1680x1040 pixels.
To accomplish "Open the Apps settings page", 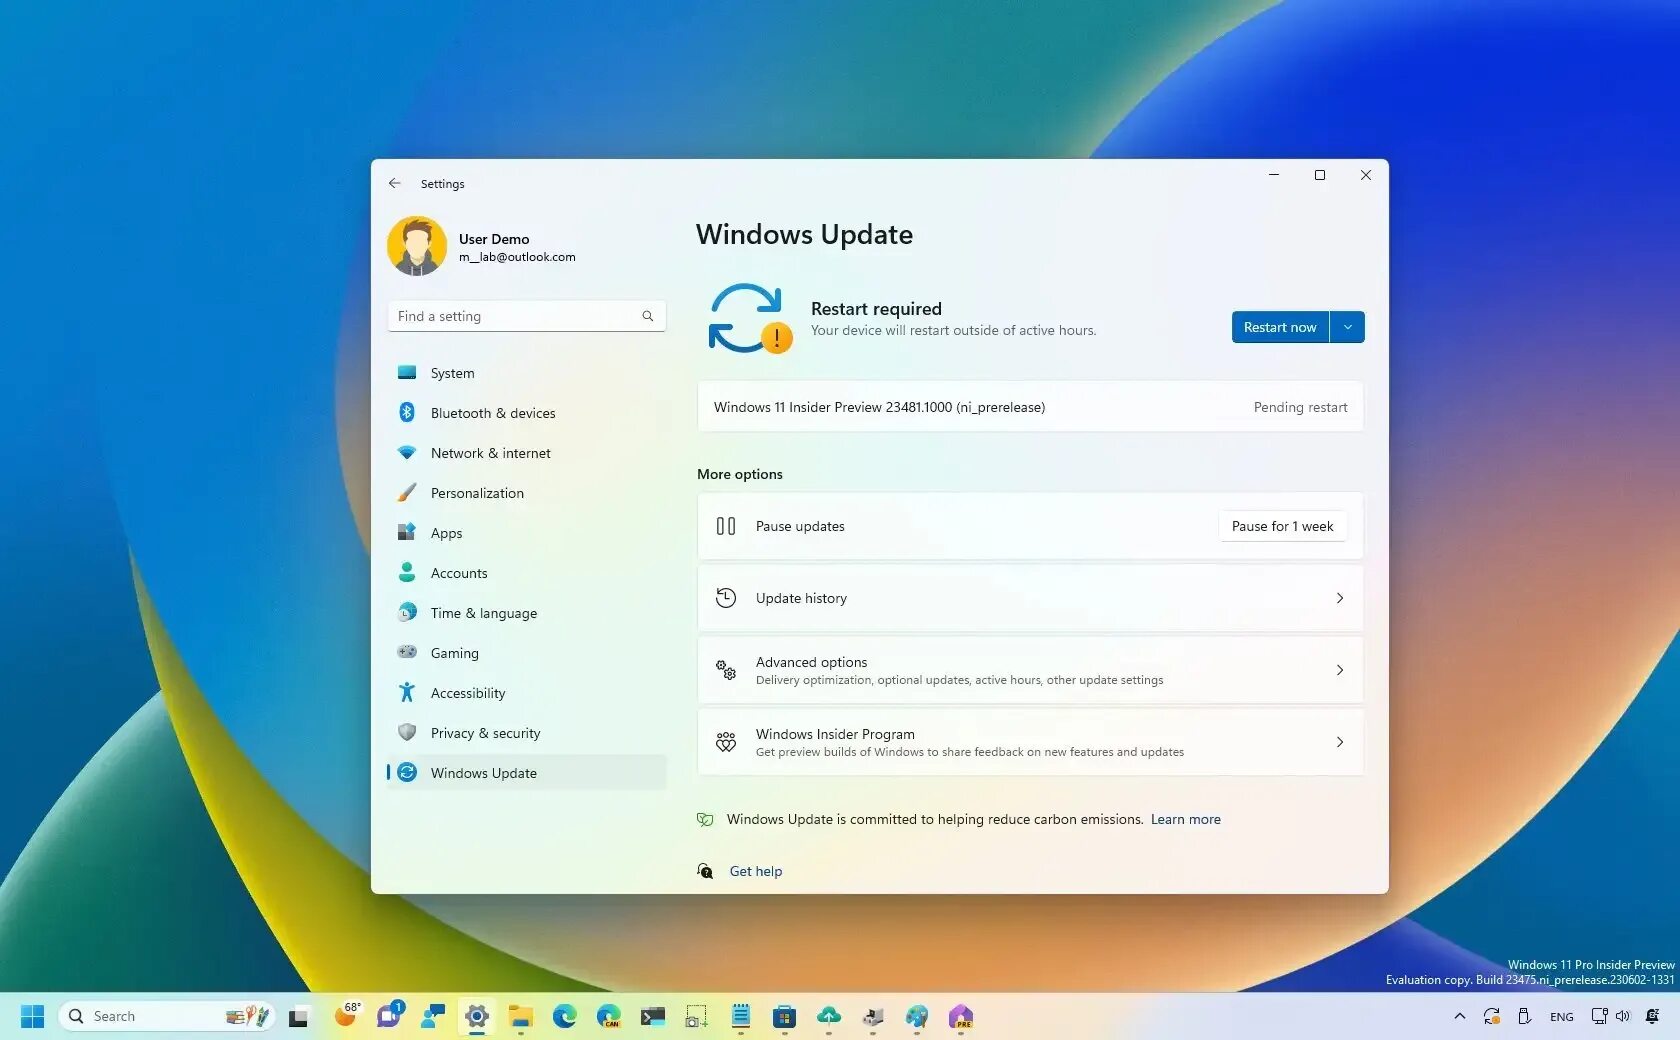I will (x=526, y=533).
